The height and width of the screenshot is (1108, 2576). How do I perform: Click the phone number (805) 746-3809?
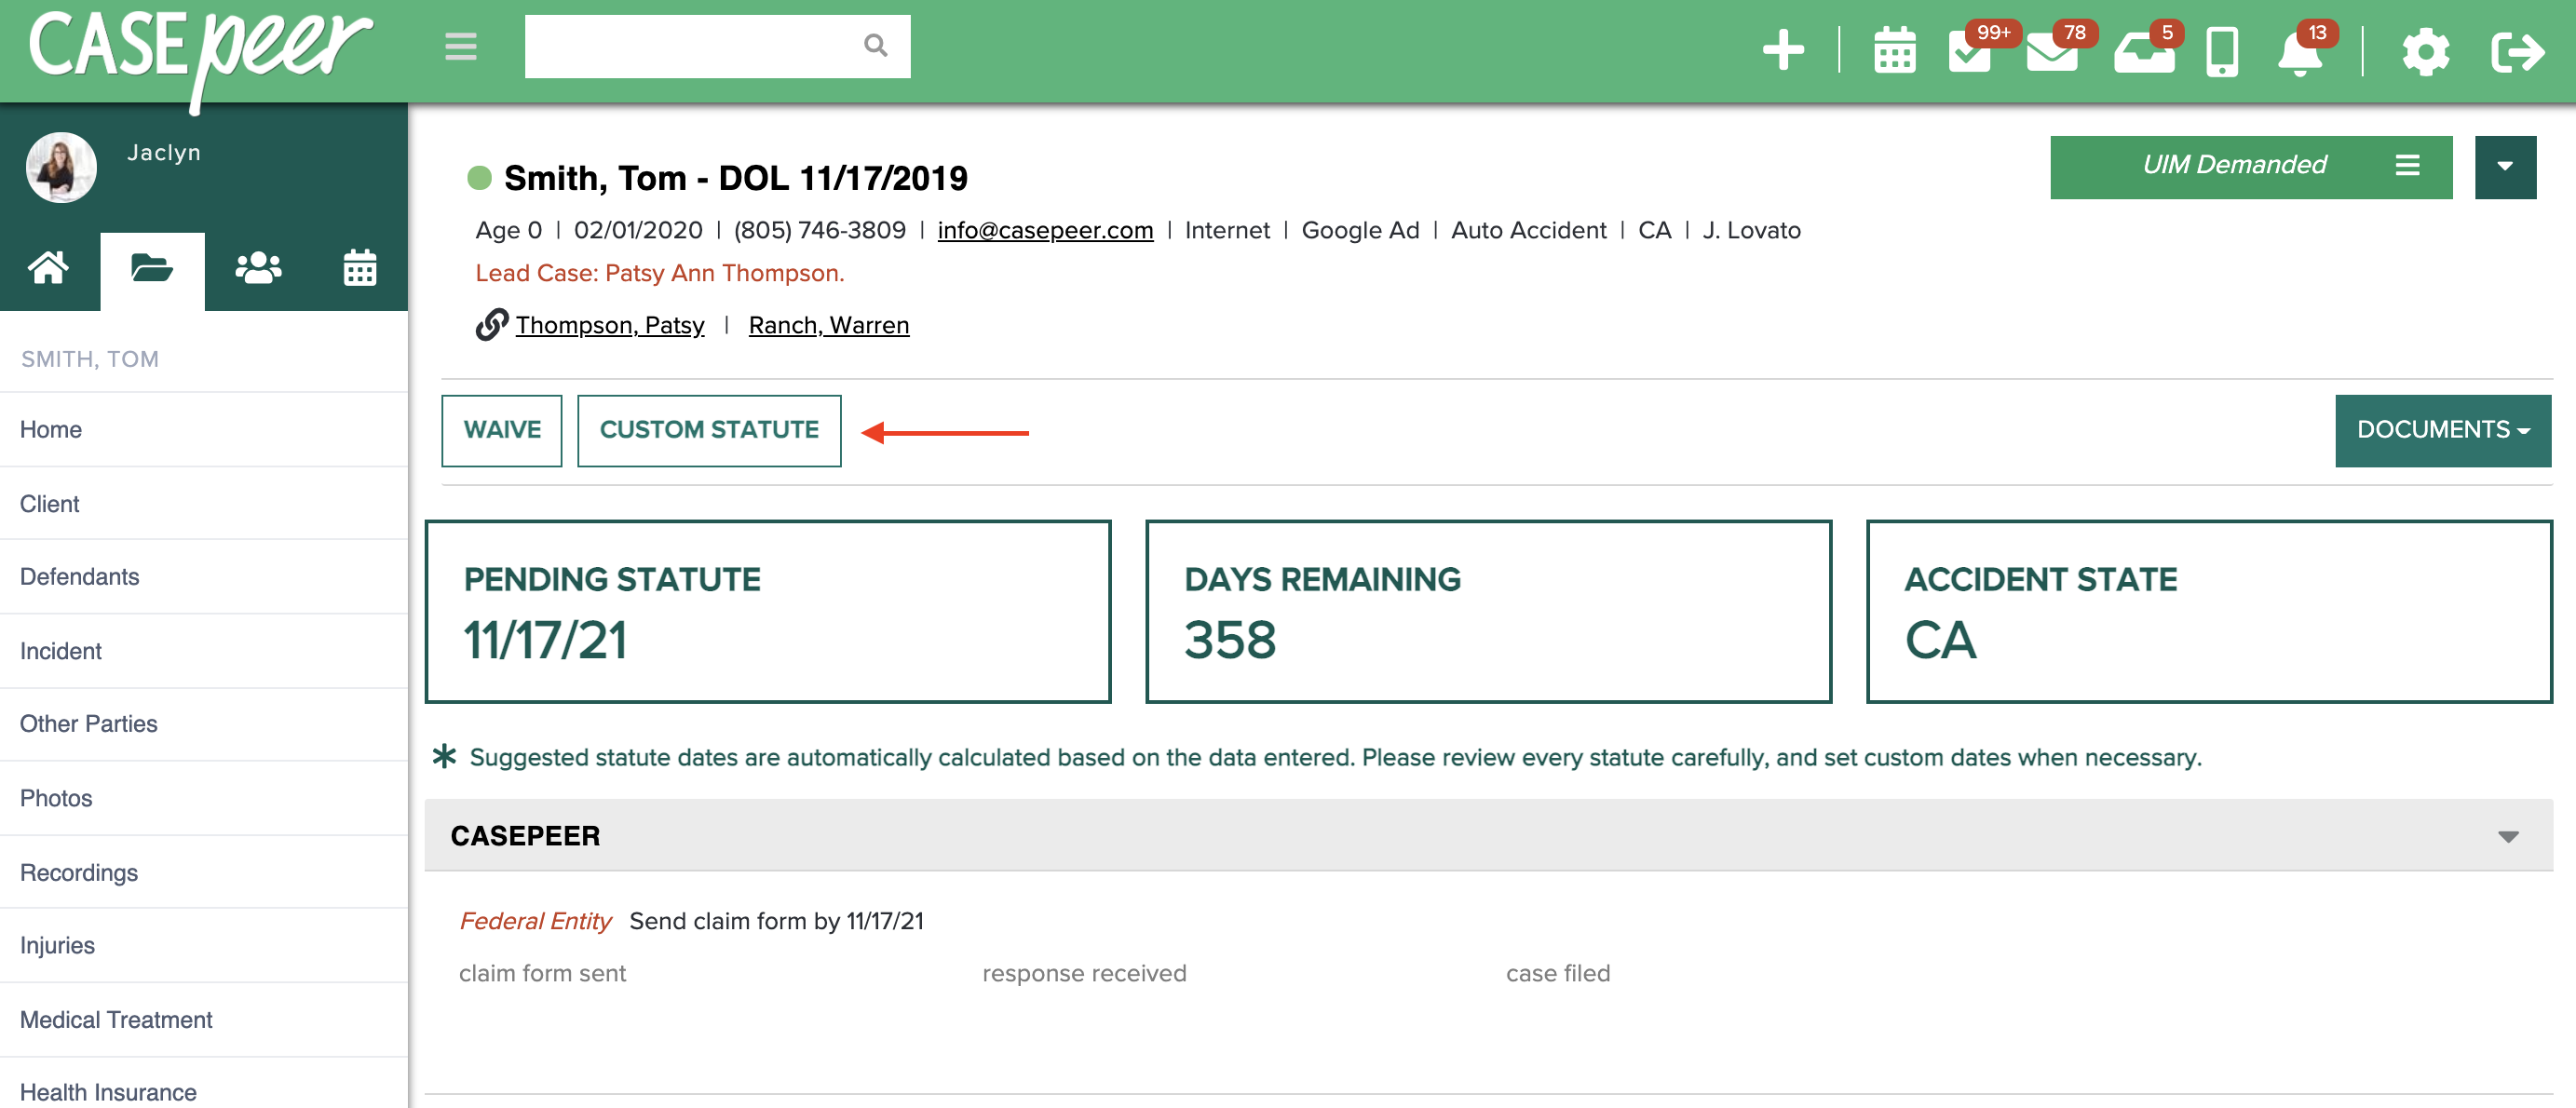pyautogui.click(x=819, y=230)
